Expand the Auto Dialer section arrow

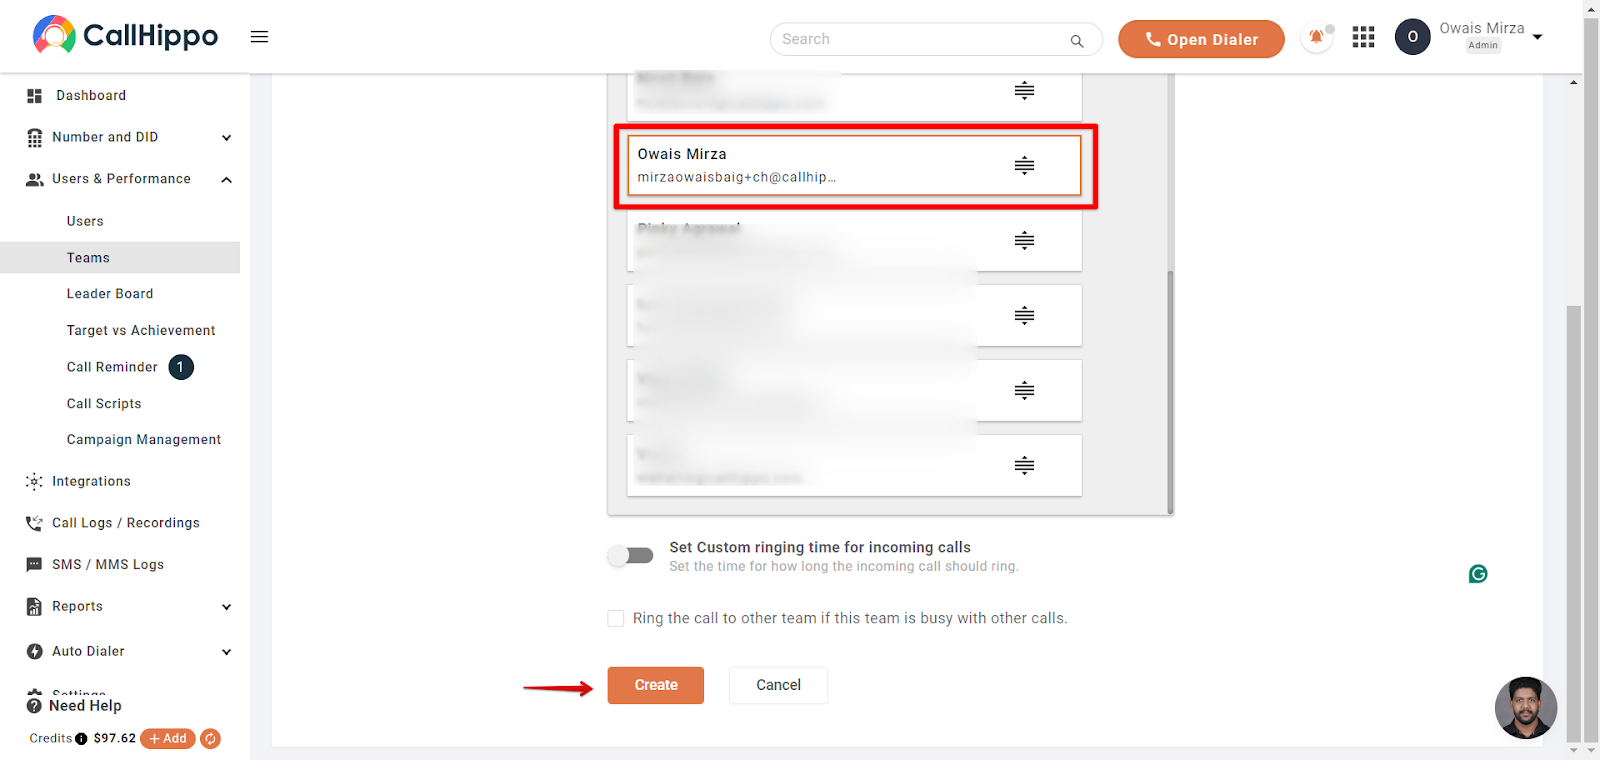point(227,652)
